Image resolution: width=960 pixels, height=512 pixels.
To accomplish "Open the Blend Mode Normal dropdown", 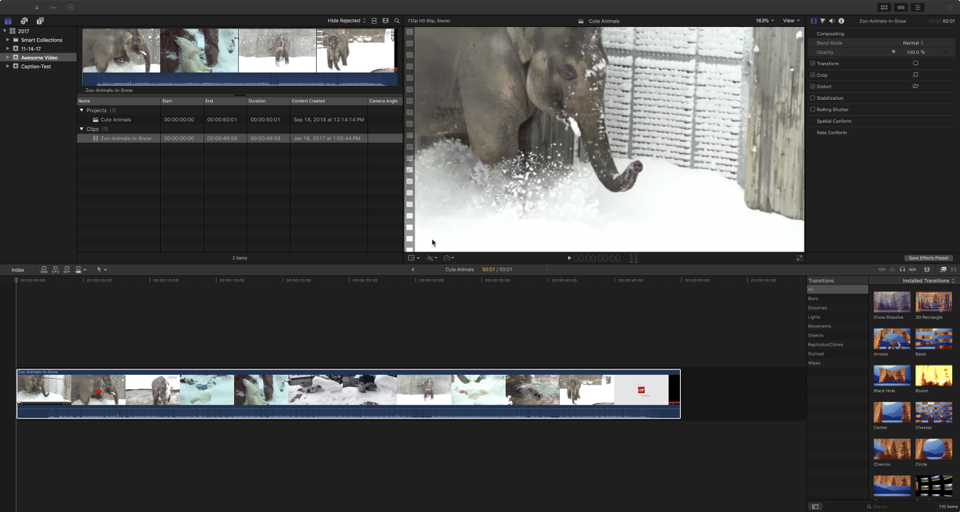I will tap(913, 43).
